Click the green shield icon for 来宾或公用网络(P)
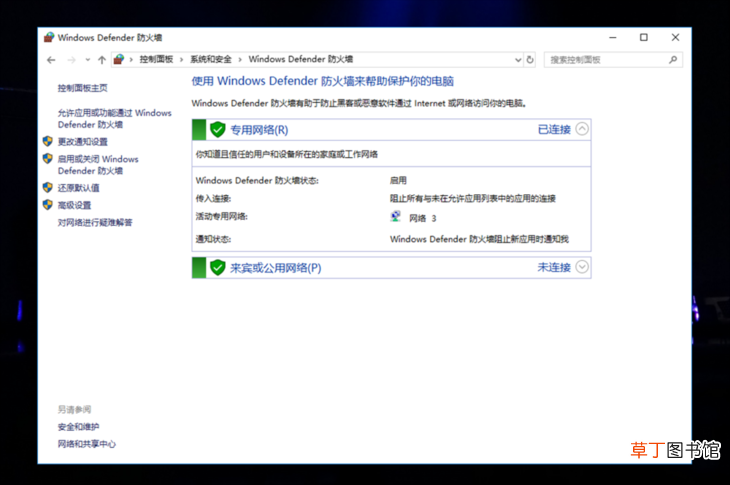 click(217, 268)
